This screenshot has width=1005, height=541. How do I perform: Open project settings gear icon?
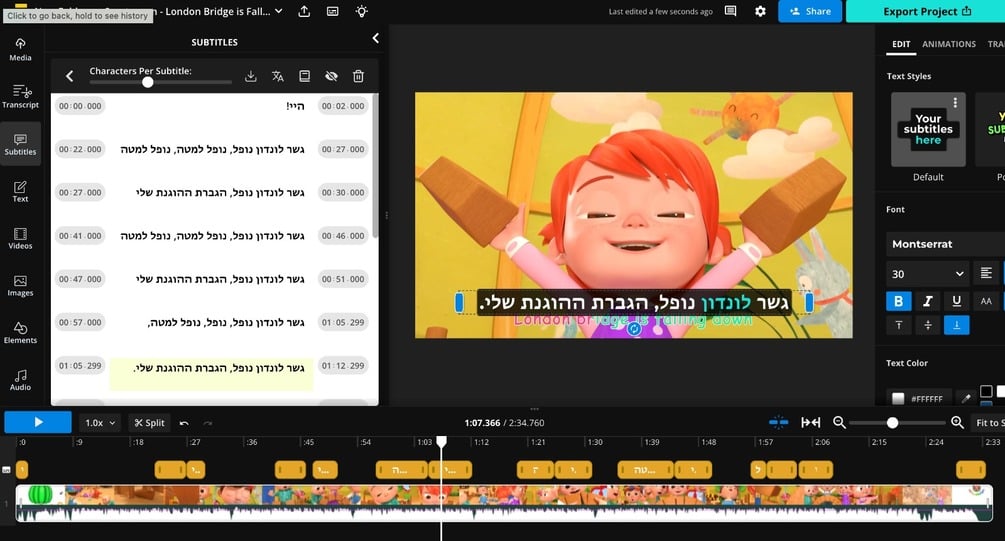[760, 11]
